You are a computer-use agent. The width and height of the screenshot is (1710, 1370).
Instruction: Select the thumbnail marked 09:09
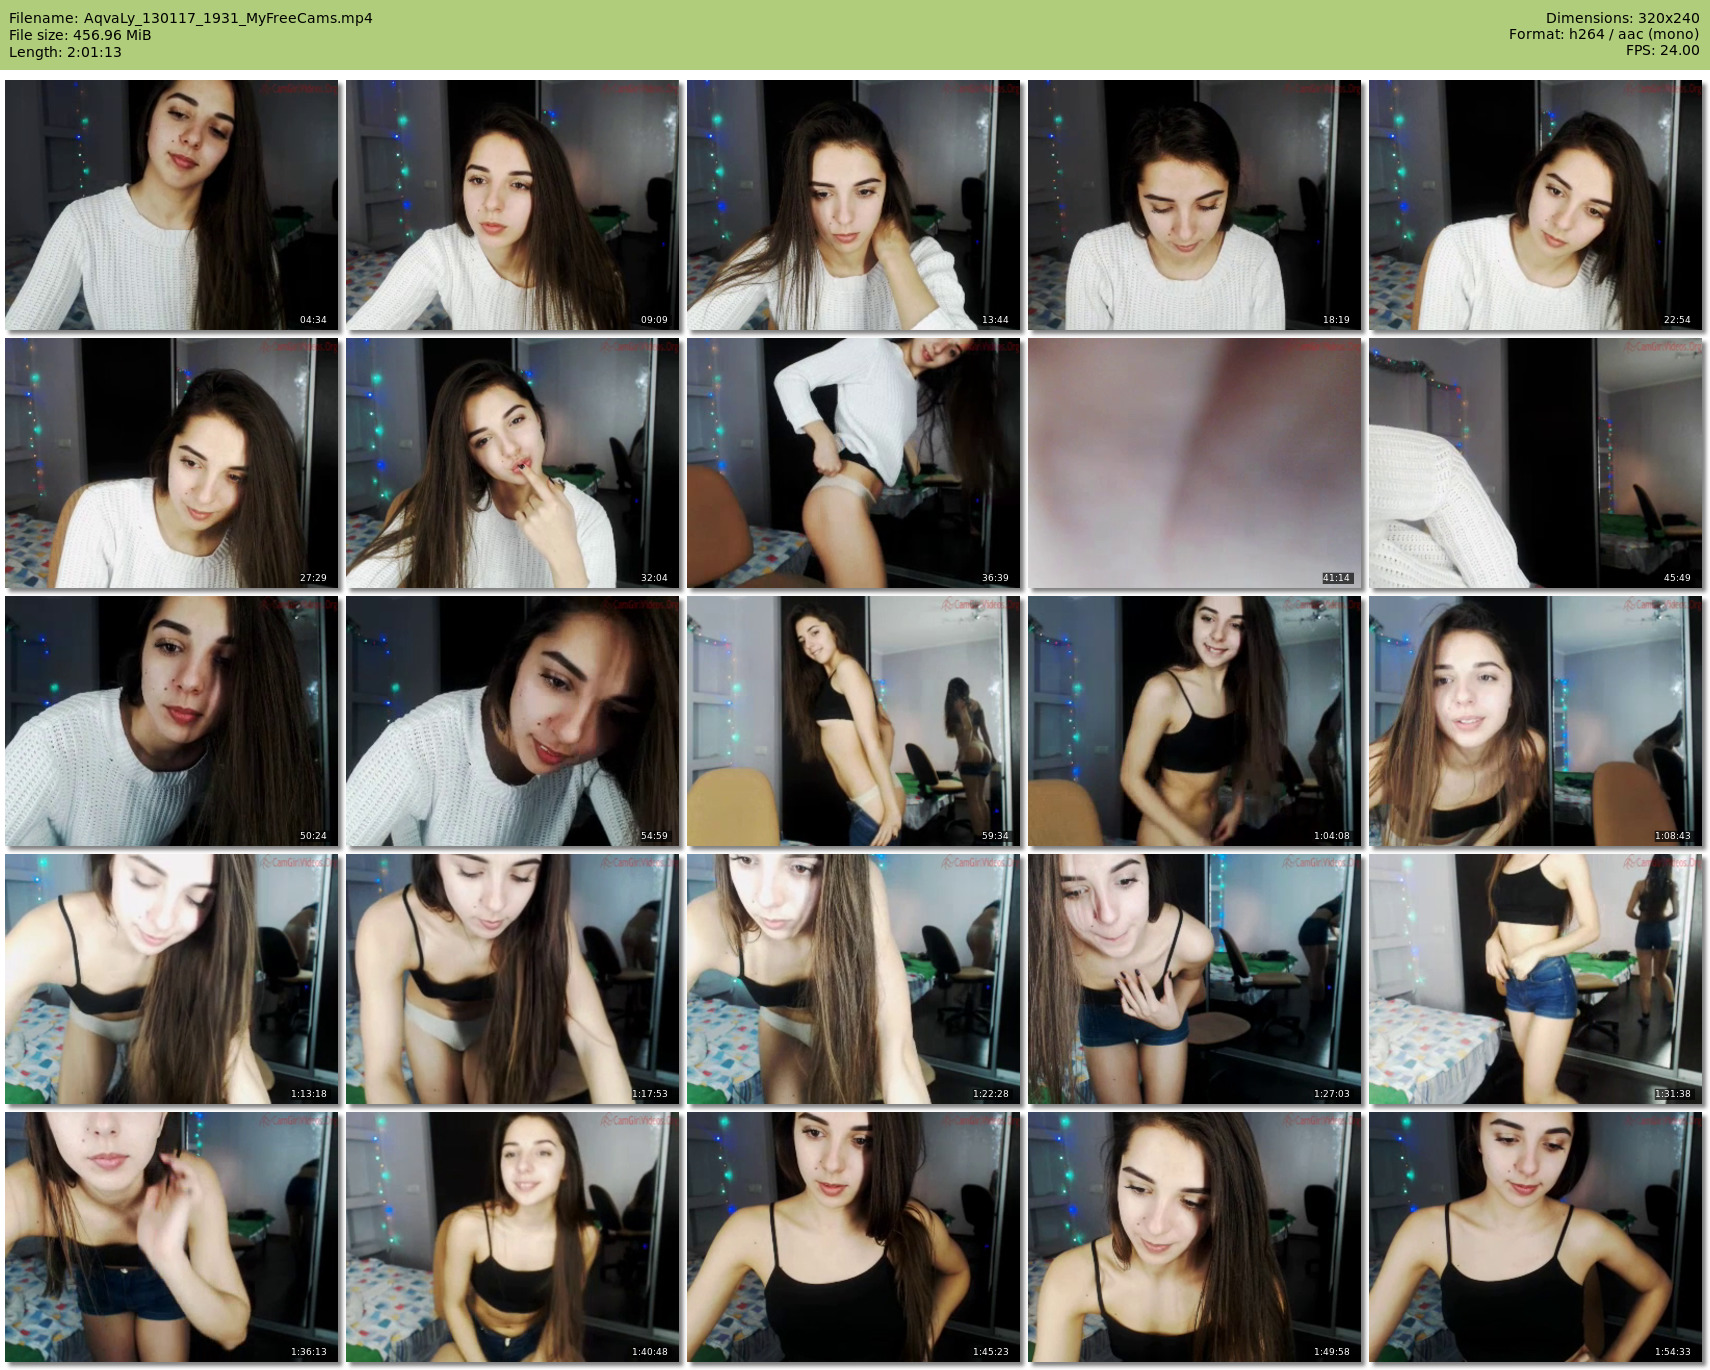pyautogui.click(x=513, y=205)
